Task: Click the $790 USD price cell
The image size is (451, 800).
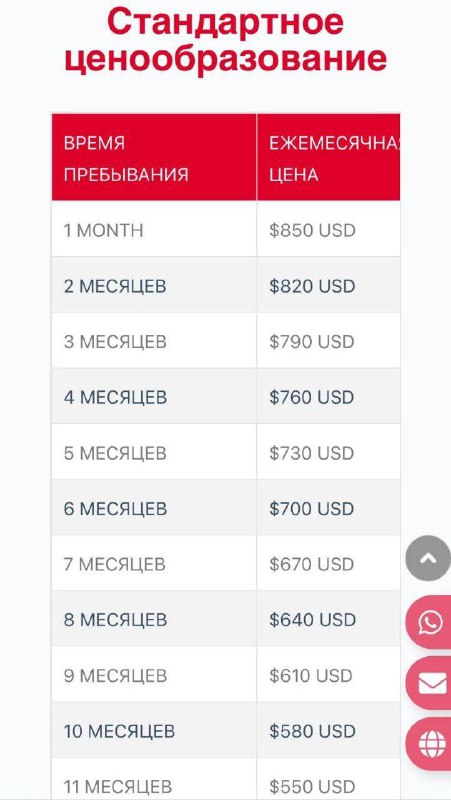Action: (329, 340)
